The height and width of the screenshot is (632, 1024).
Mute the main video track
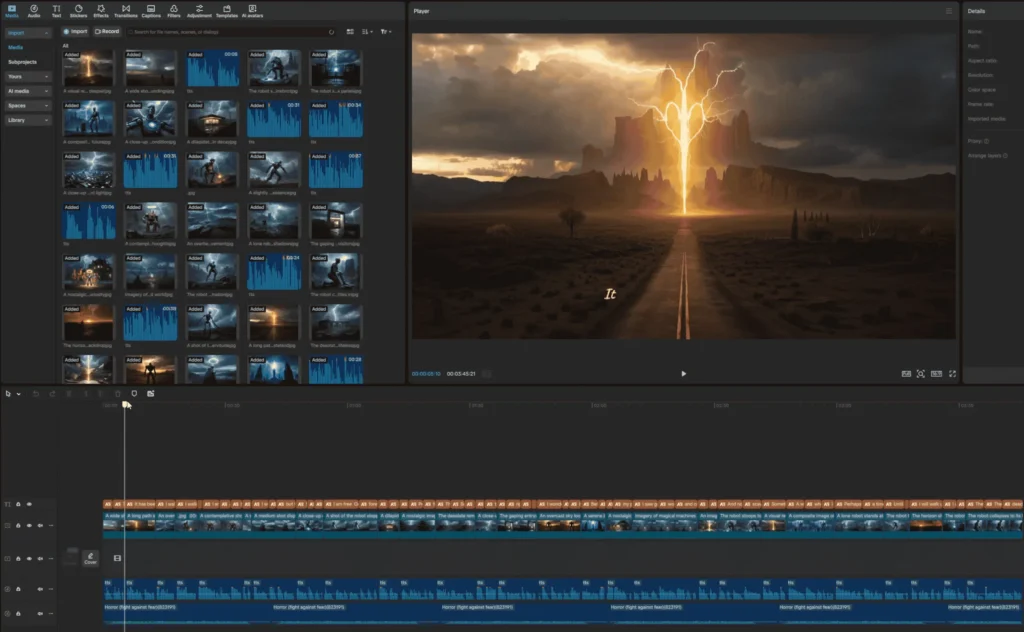tap(40, 526)
